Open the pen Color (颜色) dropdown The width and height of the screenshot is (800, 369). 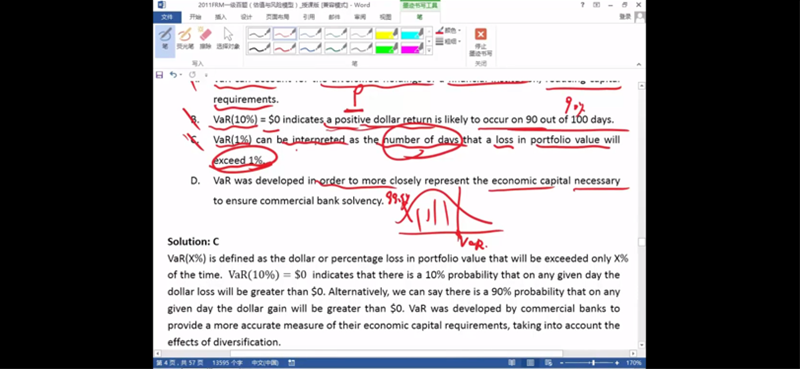(448, 31)
